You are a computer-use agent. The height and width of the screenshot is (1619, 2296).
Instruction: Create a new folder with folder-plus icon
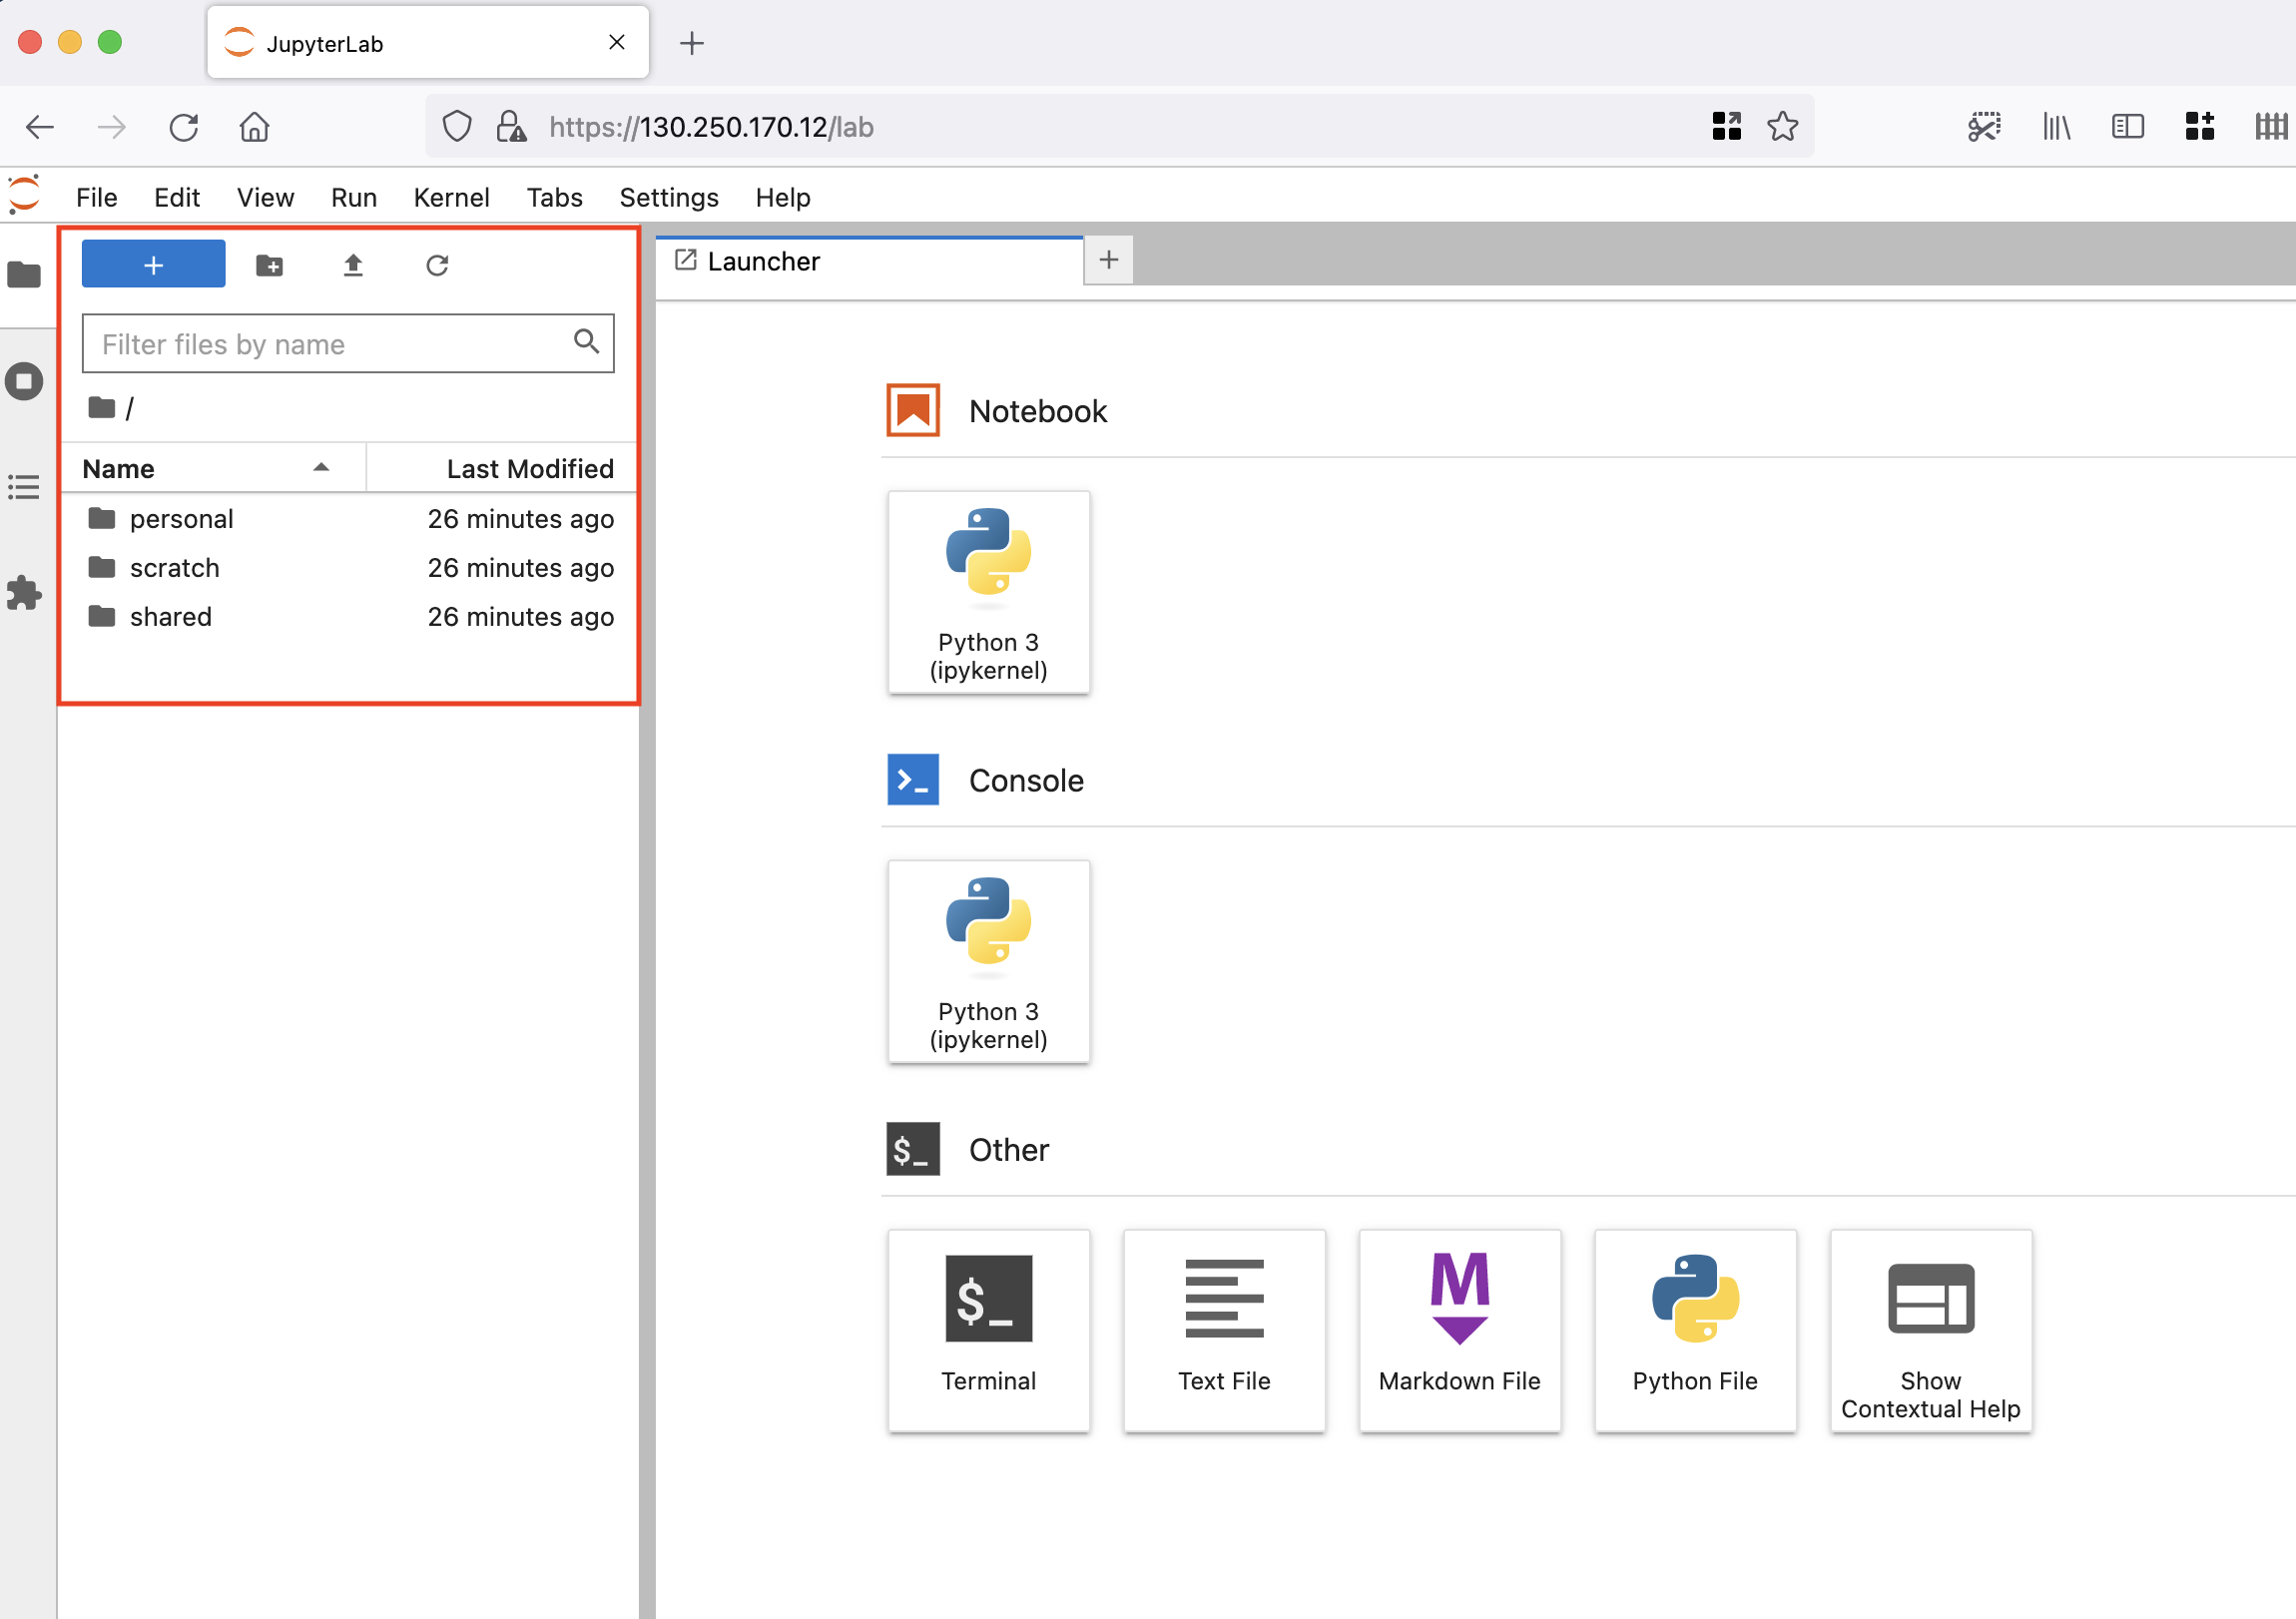[269, 265]
